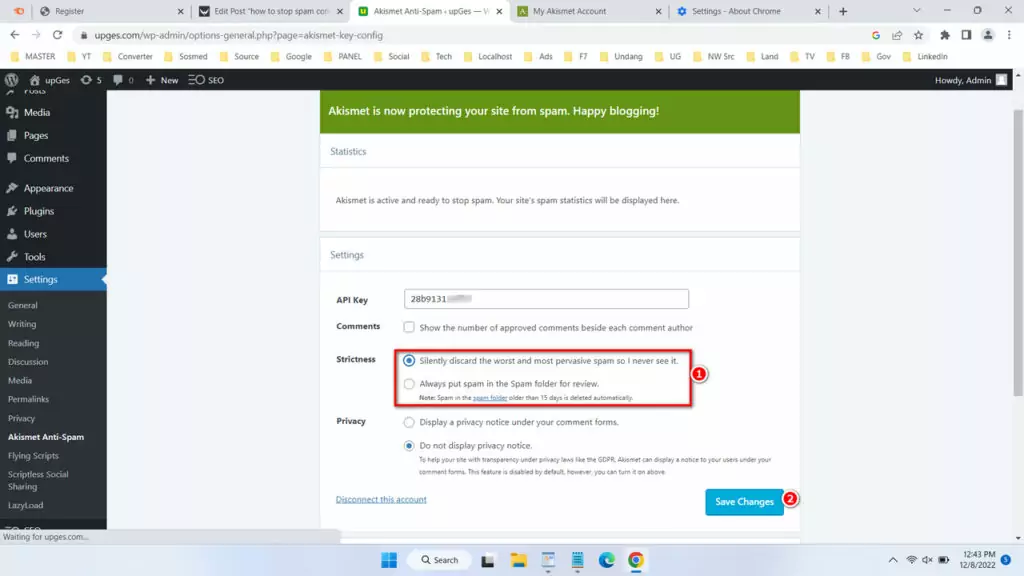Open the '+ New' content menu in admin bar
Image resolution: width=1024 pixels, height=576 pixels.
[x=162, y=80]
